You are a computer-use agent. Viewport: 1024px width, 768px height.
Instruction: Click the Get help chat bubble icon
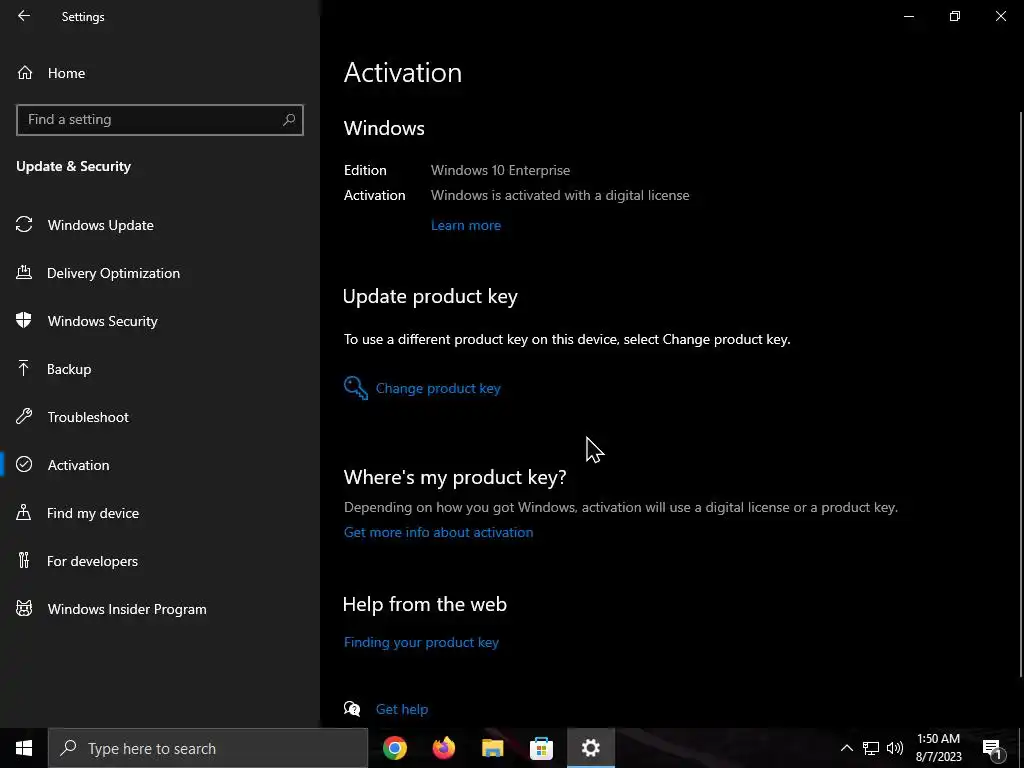[x=352, y=709]
